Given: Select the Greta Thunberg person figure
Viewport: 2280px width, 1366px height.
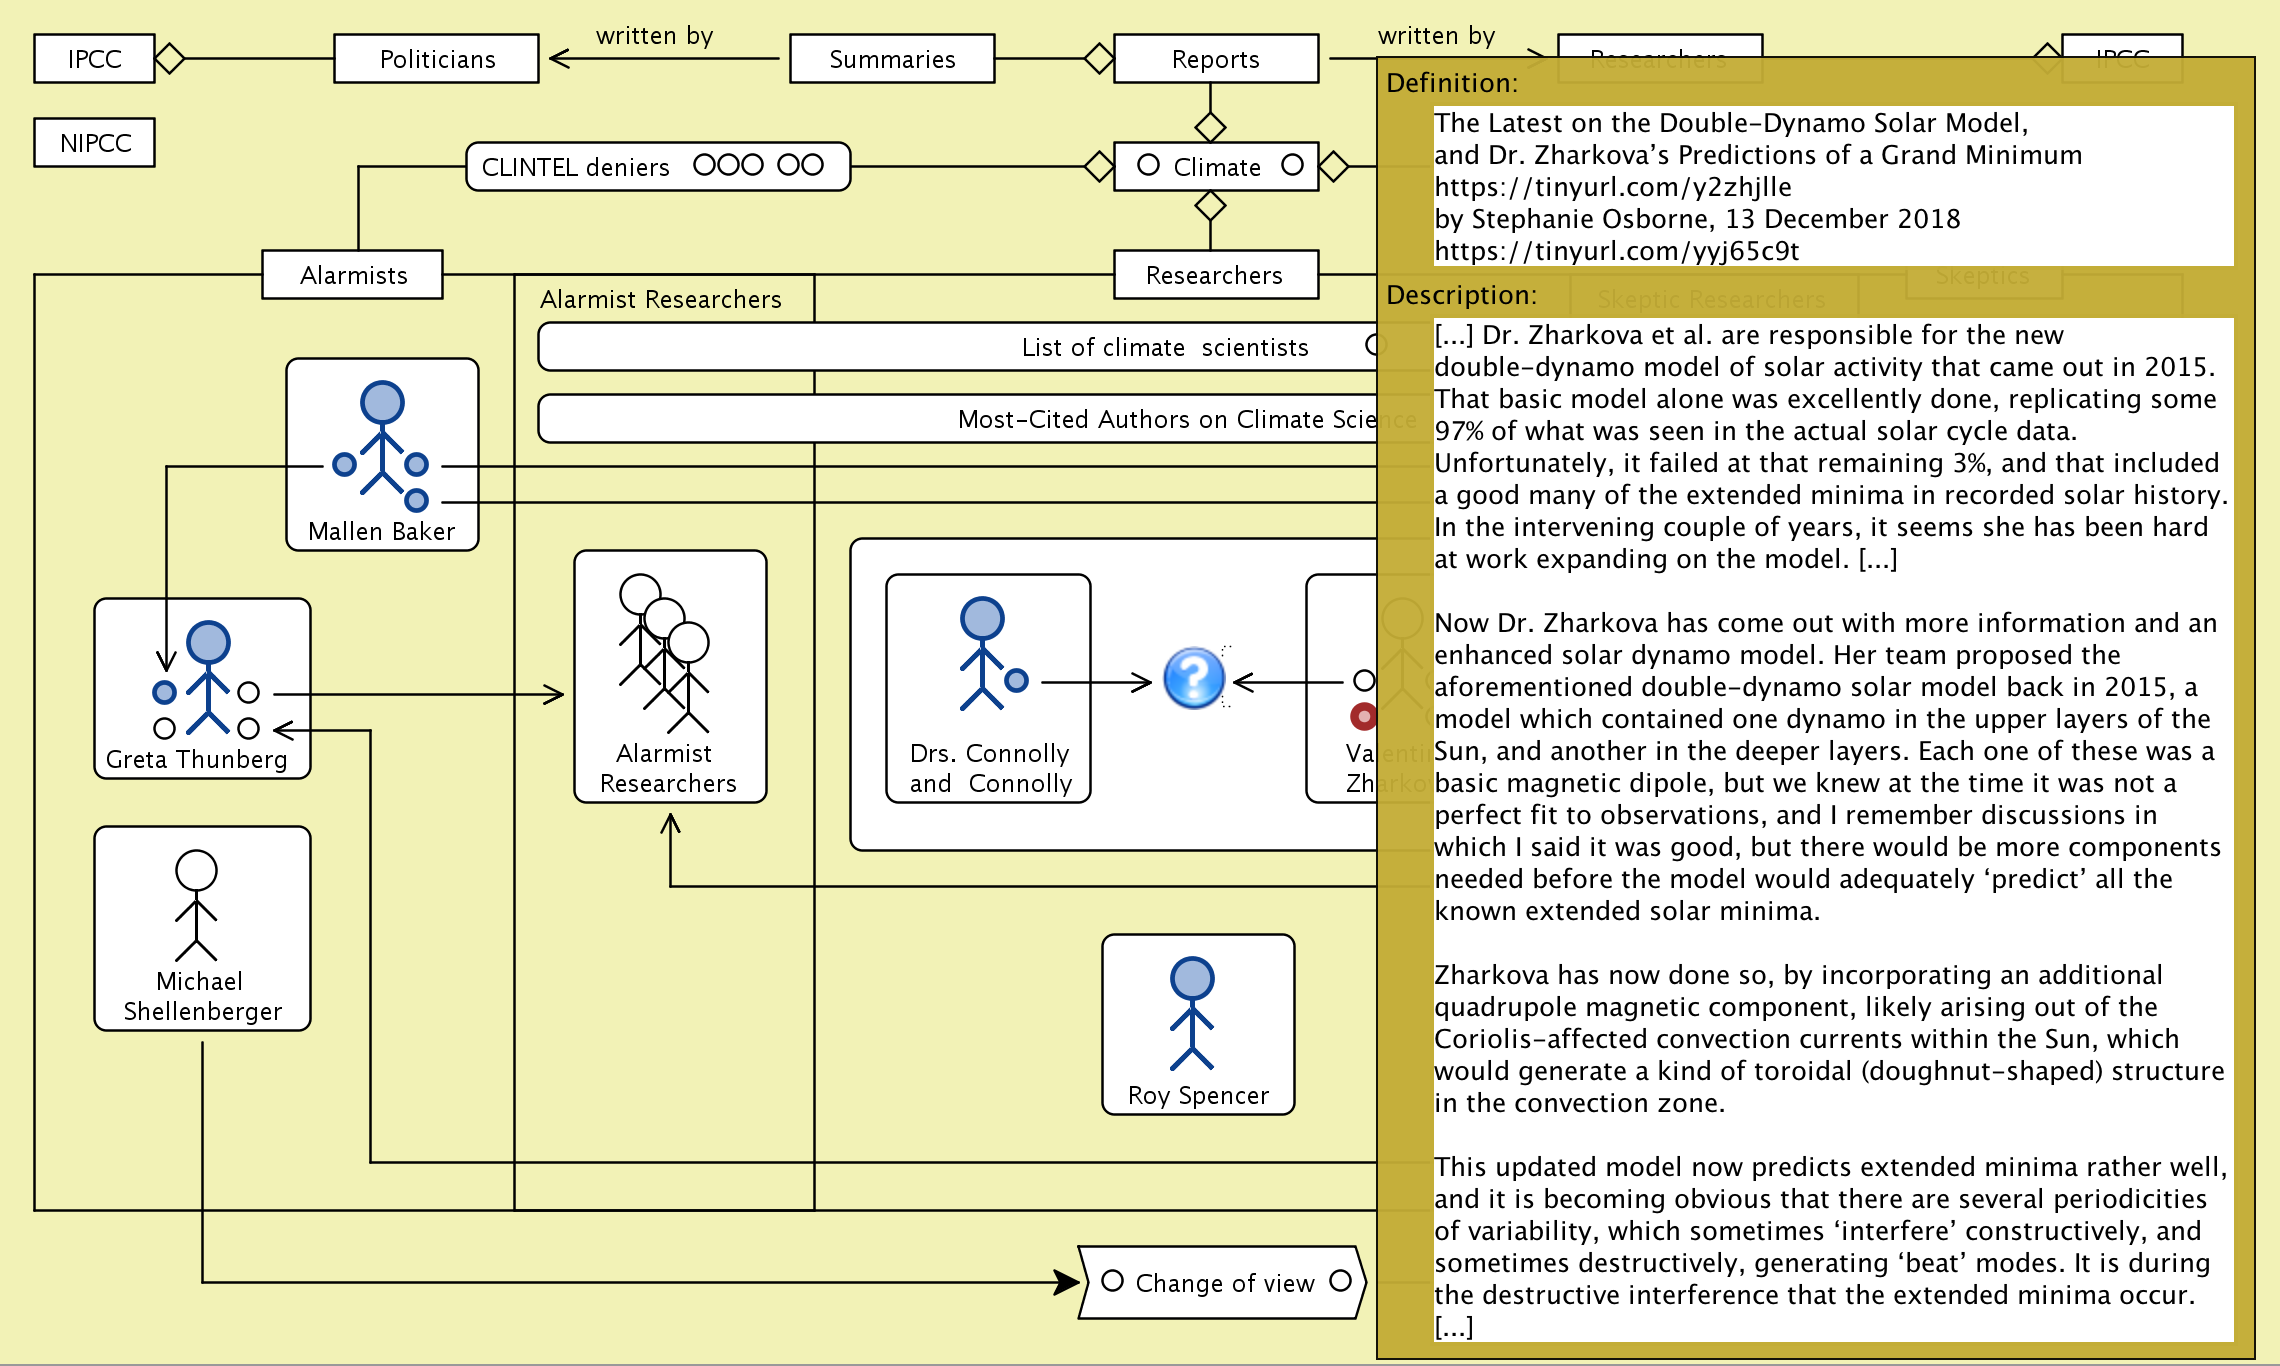Looking at the screenshot, I should click(x=208, y=678).
